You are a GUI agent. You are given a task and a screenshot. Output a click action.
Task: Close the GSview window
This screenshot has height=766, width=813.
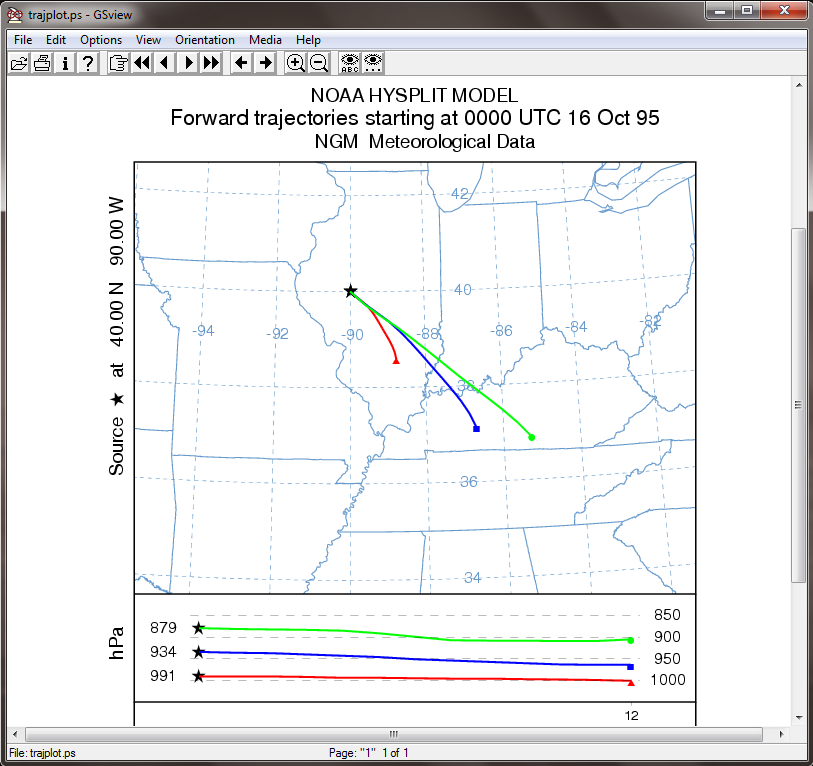coord(784,11)
